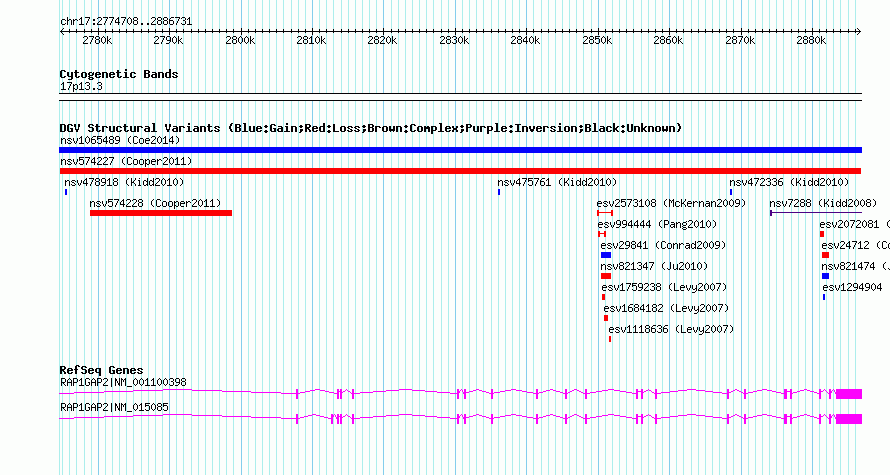Select blue block under nsv821474
Image resolution: width=890 pixels, height=475 pixels.
pyautogui.click(x=825, y=276)
